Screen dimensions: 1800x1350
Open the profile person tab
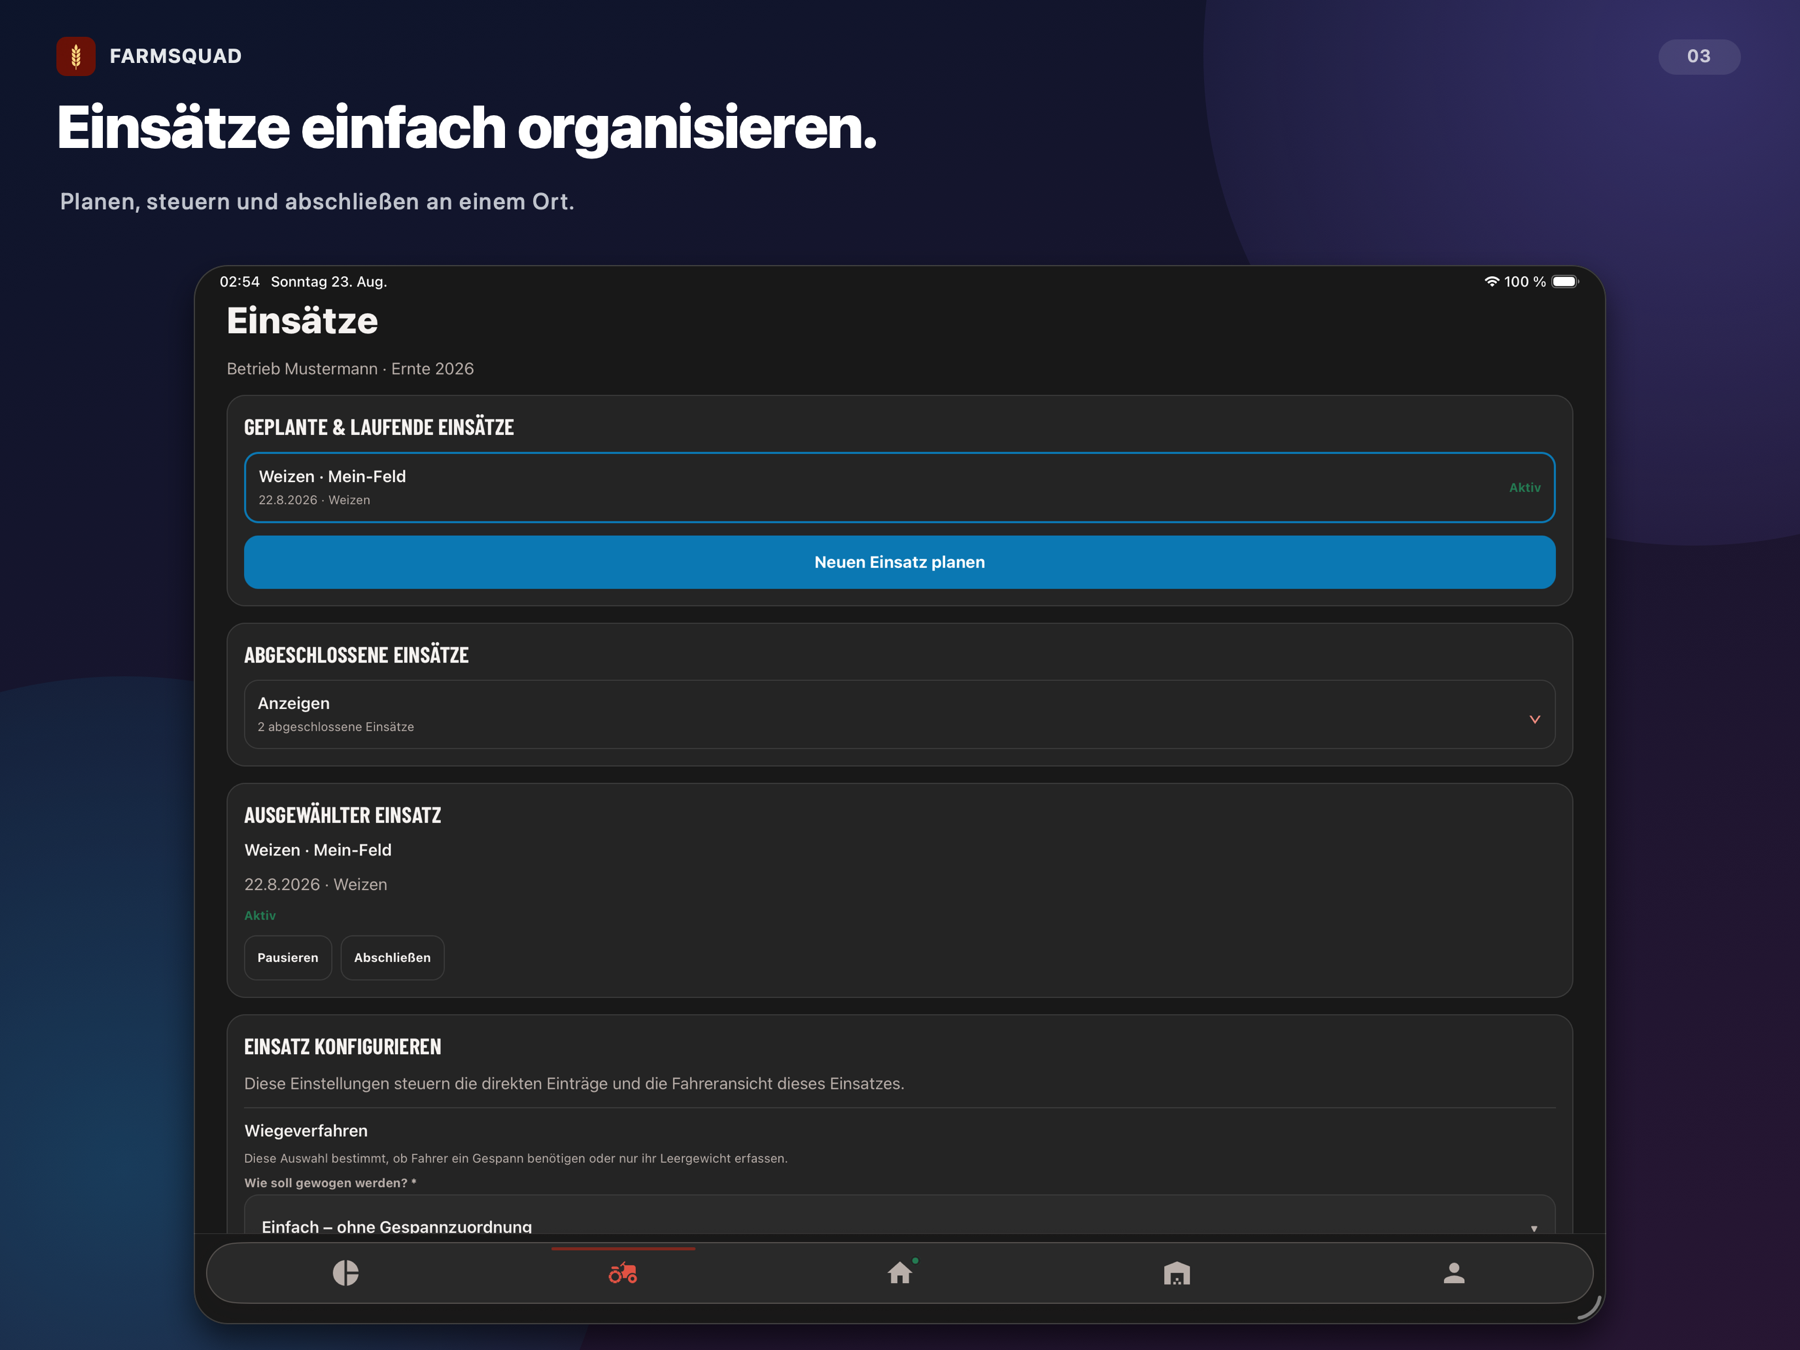1454,1273
